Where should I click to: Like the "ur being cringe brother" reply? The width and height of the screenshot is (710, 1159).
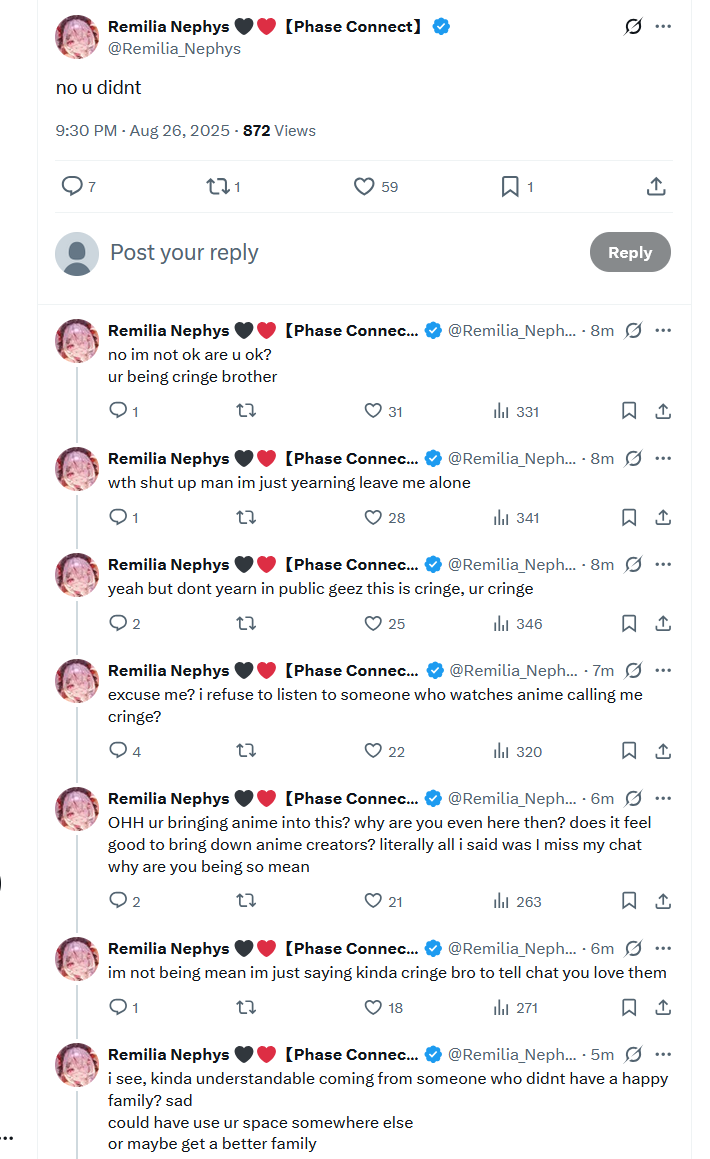374,411
